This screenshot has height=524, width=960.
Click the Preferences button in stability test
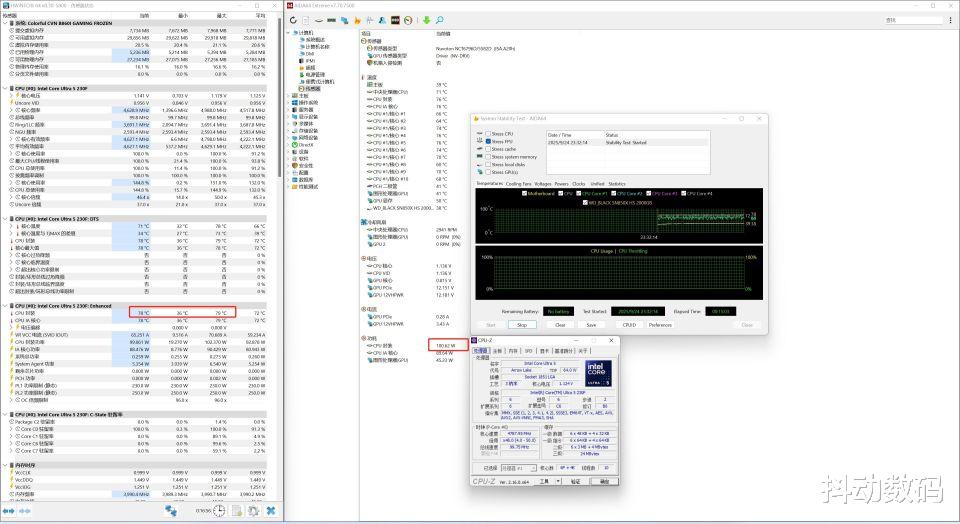click(660, 324)
